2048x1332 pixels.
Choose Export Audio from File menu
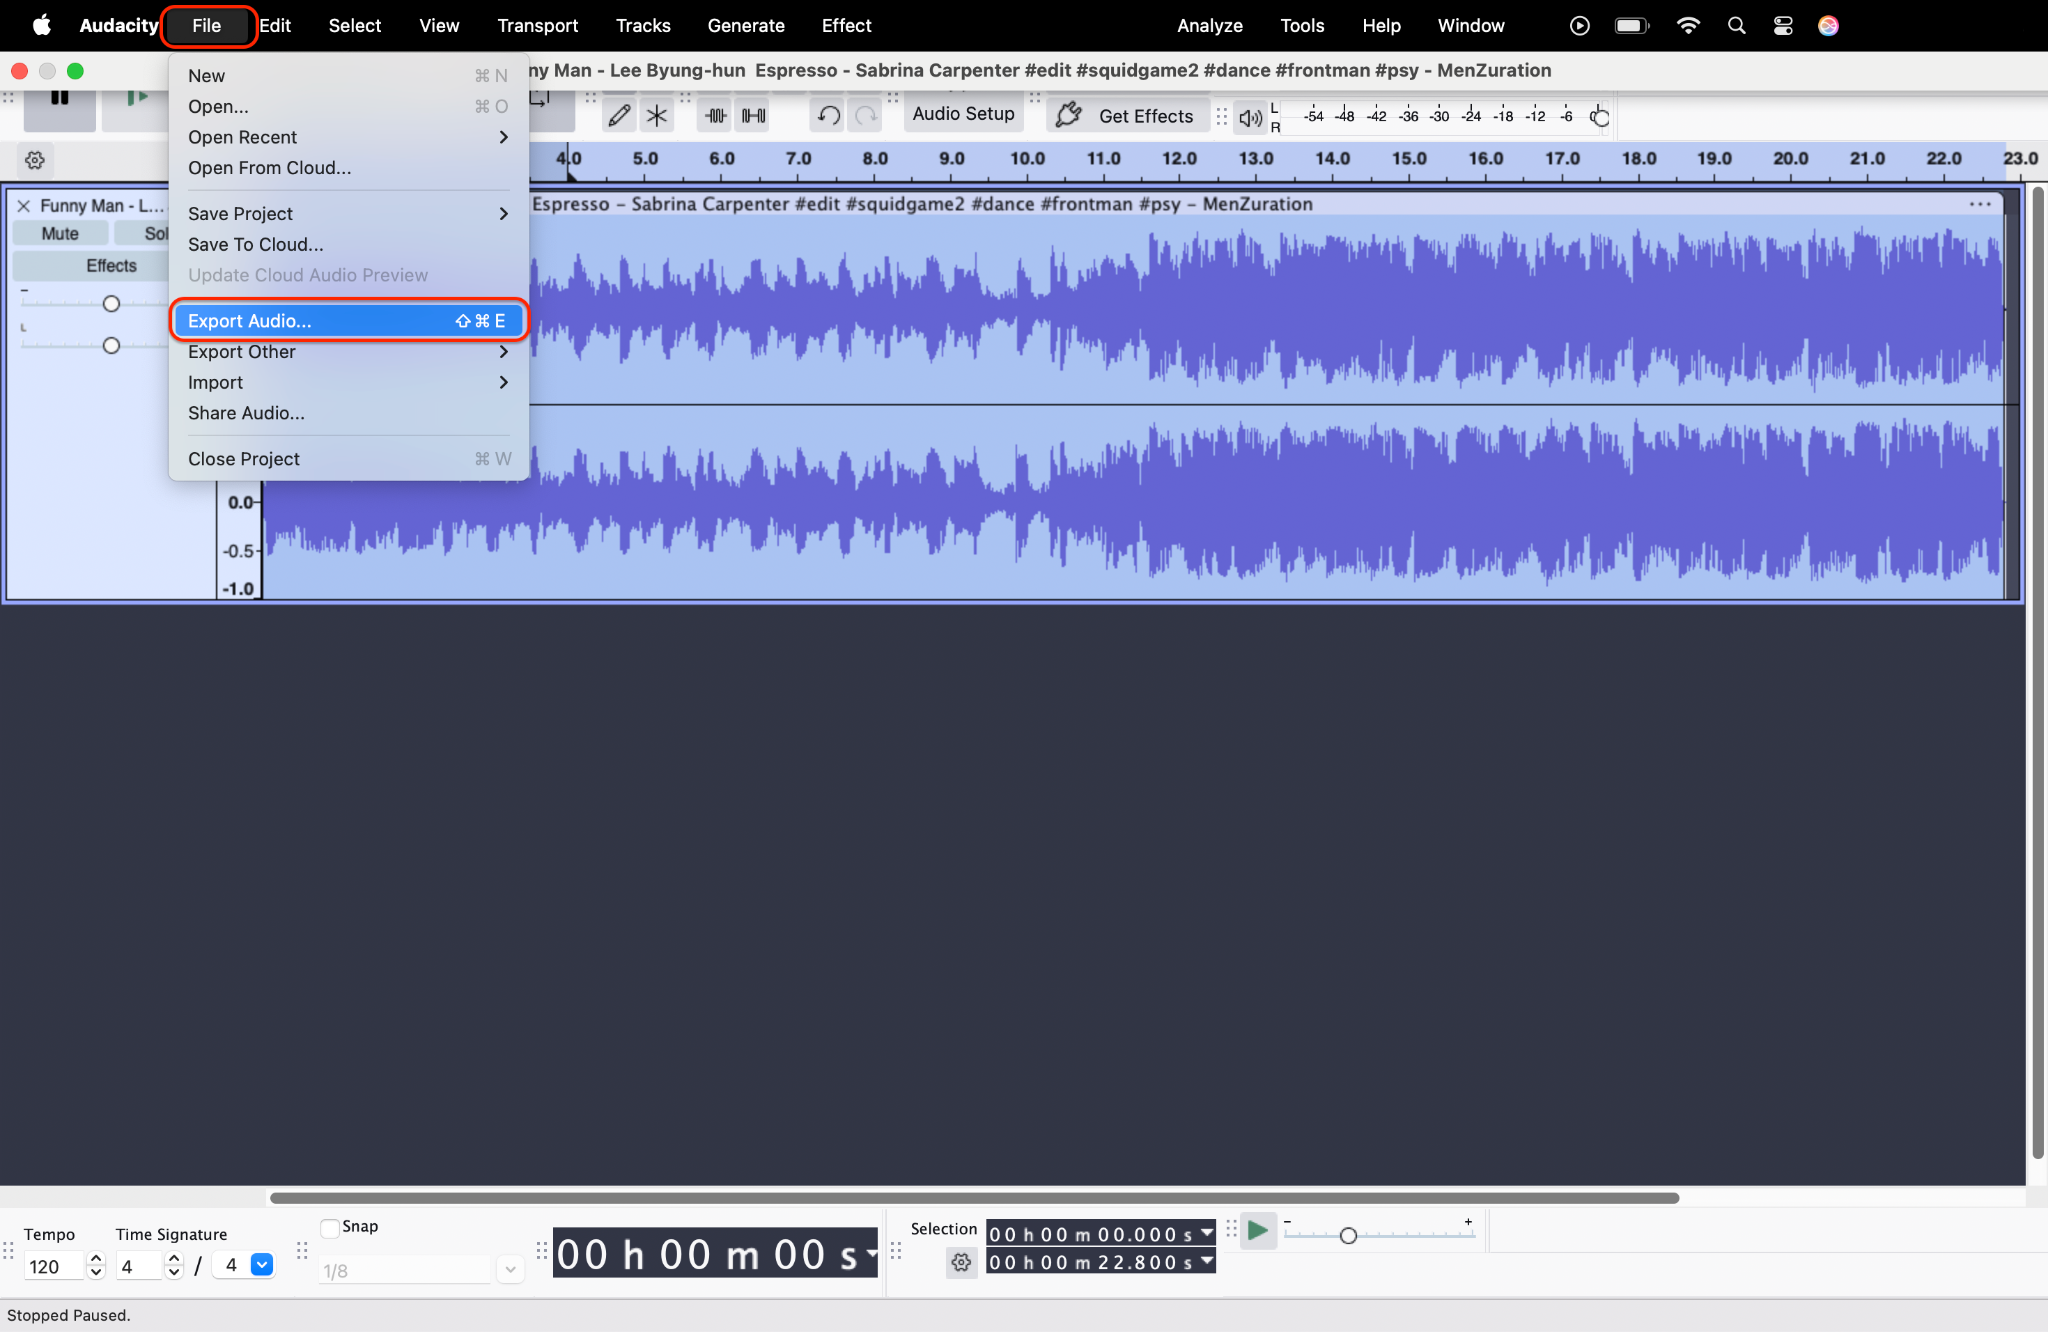point(348,321)
